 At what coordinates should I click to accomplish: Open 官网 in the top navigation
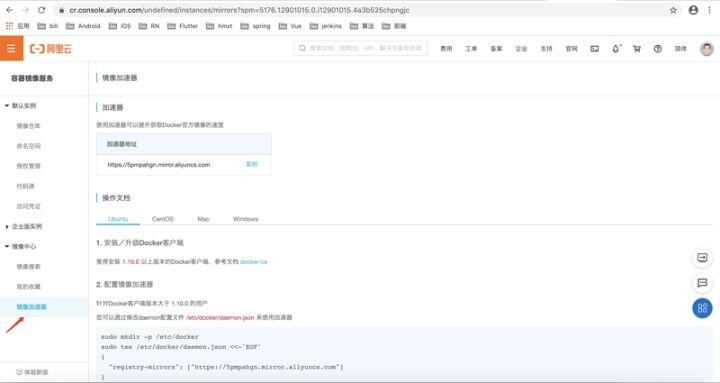click(x=571, y=49)
